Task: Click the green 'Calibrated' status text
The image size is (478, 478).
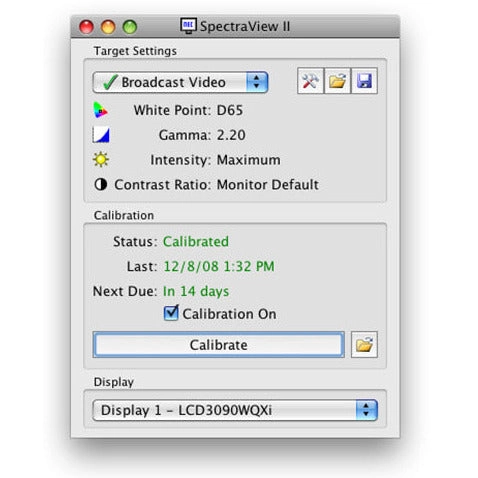Action: [x=196, y=242]
